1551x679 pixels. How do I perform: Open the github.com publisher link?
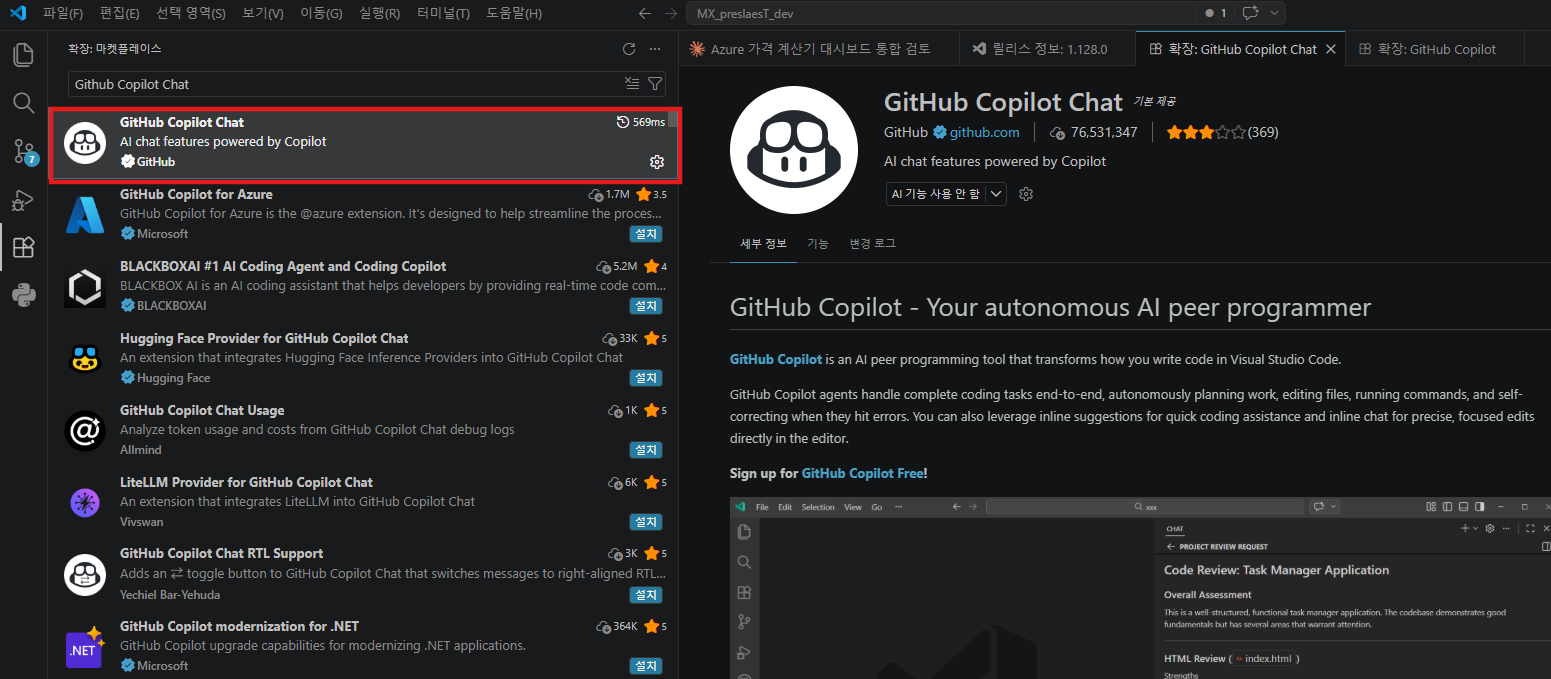coord(984,132)
